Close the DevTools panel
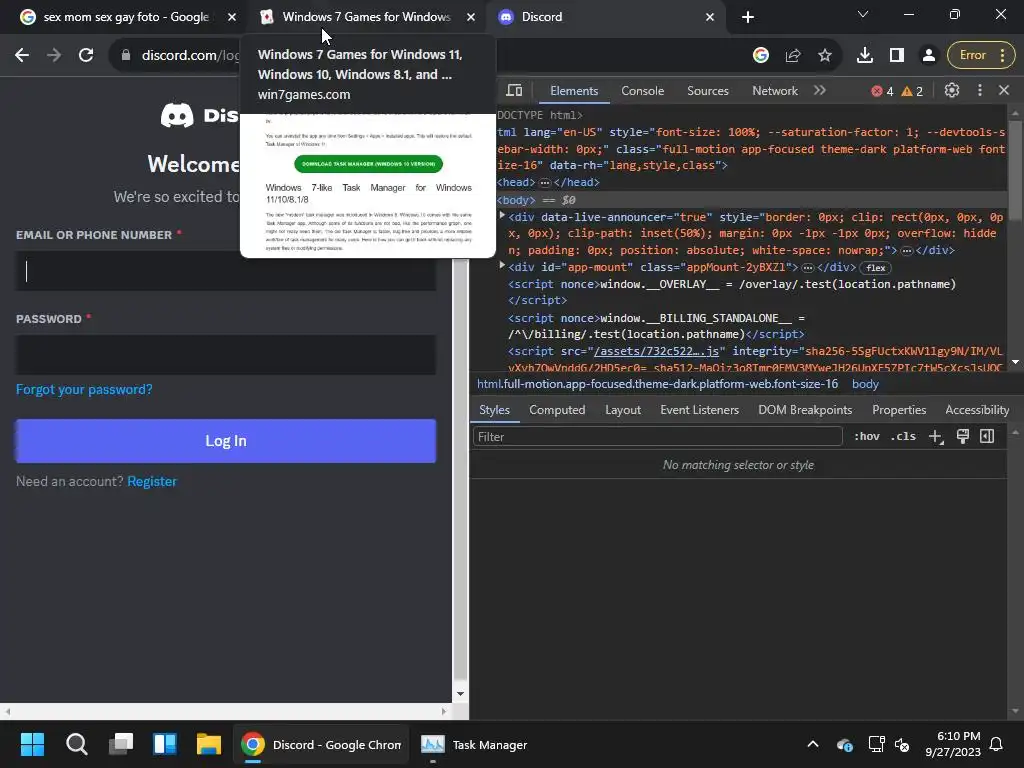1024x768 pixels. [1004, 91]
